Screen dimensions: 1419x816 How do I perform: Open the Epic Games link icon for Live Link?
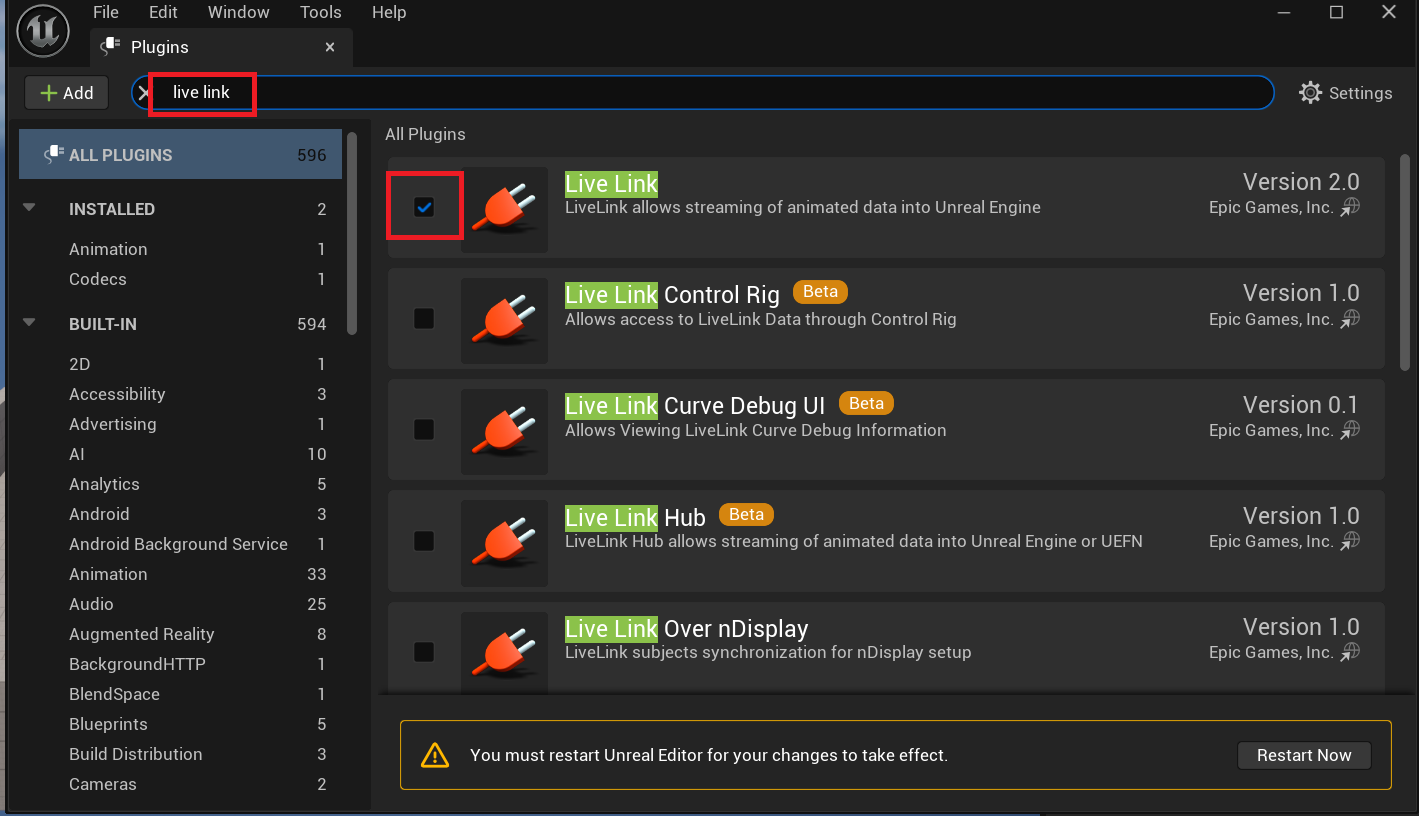[x=1350, y=207]
